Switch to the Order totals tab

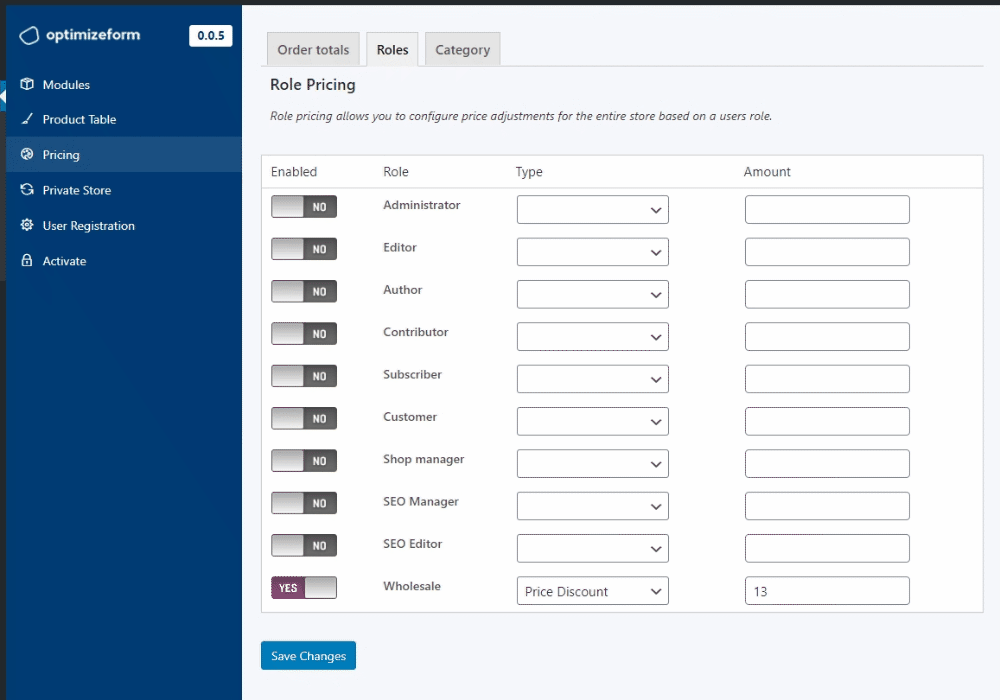313,50
